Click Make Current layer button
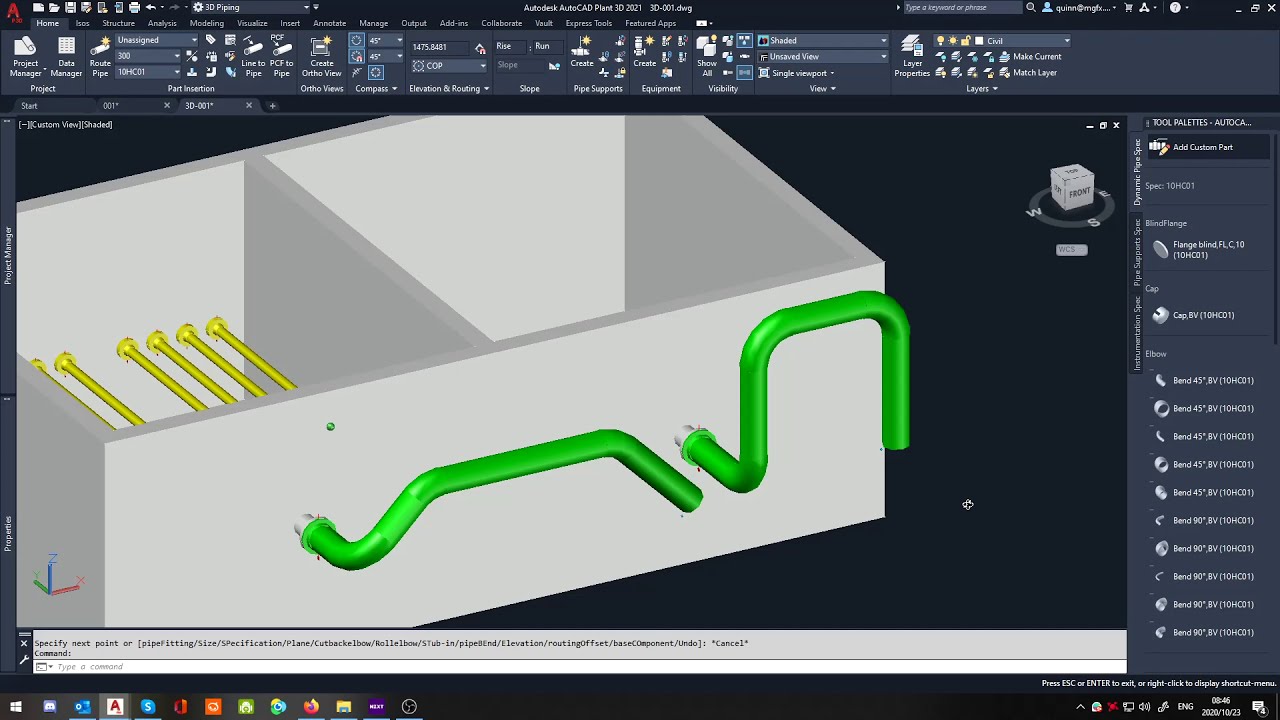This screenshot has height=720, width=1280. [x=1029, y=57]
